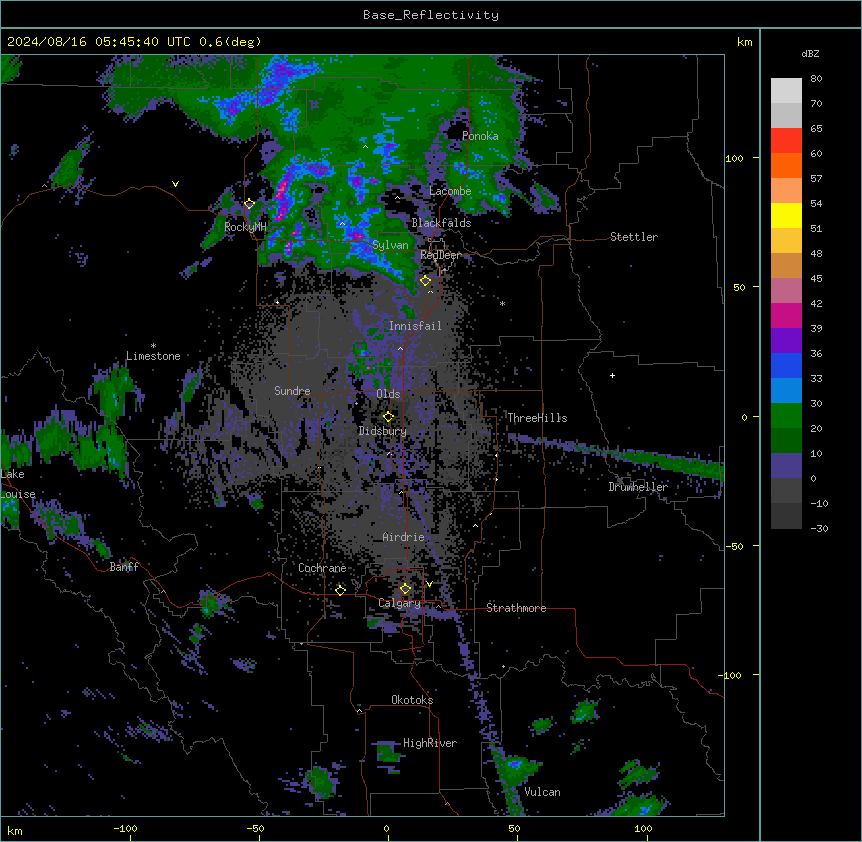Click the HighRiver town label
The height and width of the screenshot is (842, 862).
tap(430, 743)
